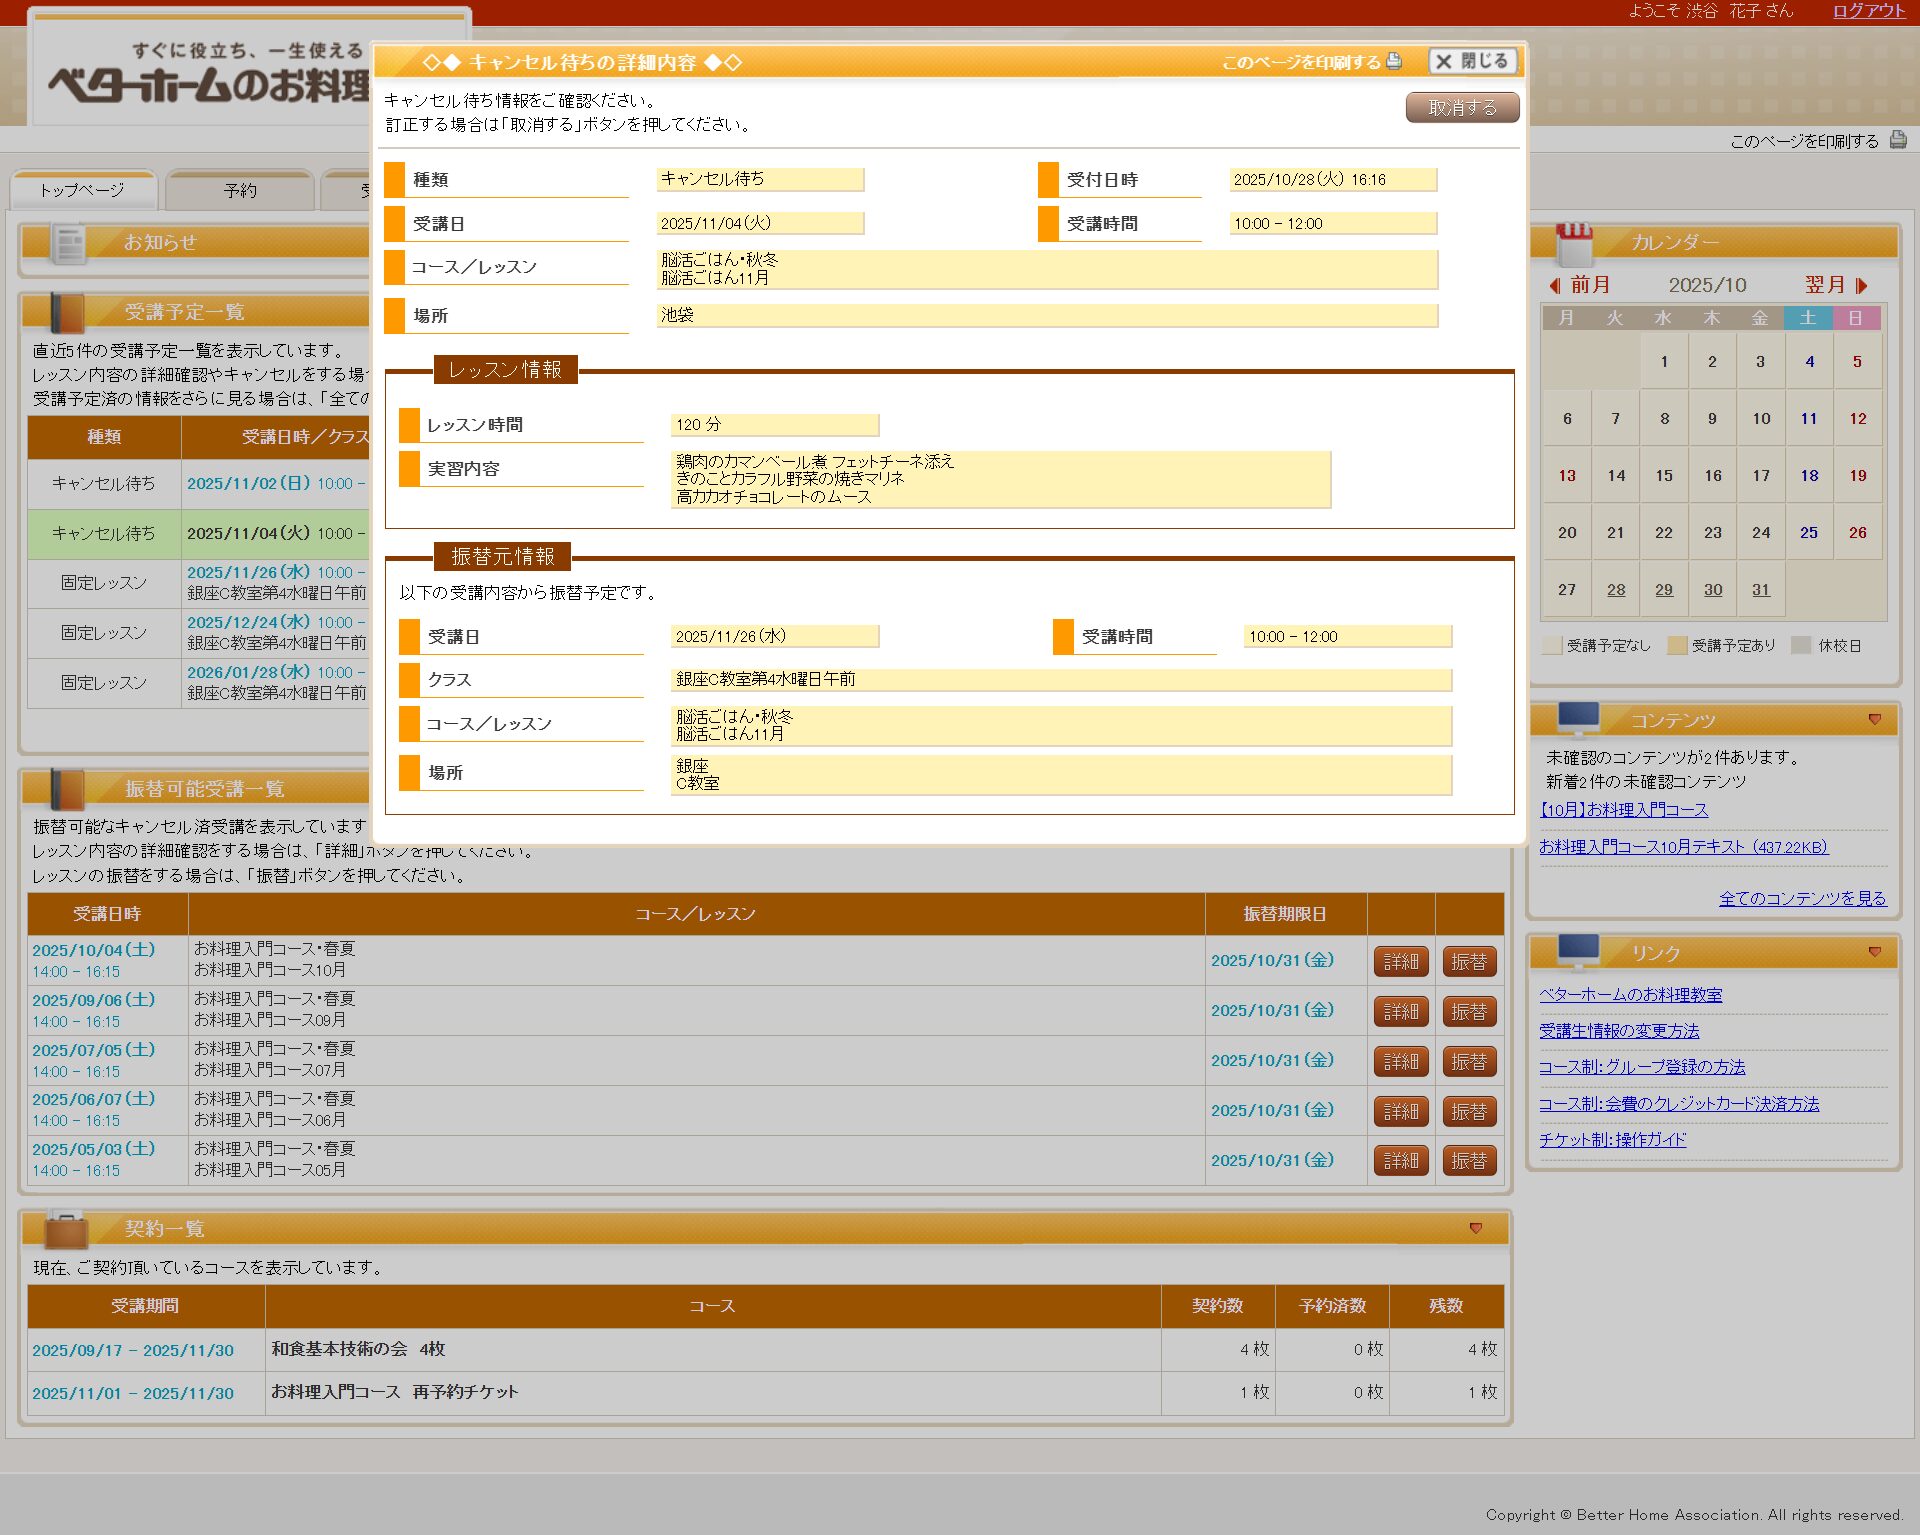The width and height of the screenshot is (1920, 1535).
Task: Click the book icon in 振替可能受講一覧 header
Action: pyautogui.click(x=66, y=789)
